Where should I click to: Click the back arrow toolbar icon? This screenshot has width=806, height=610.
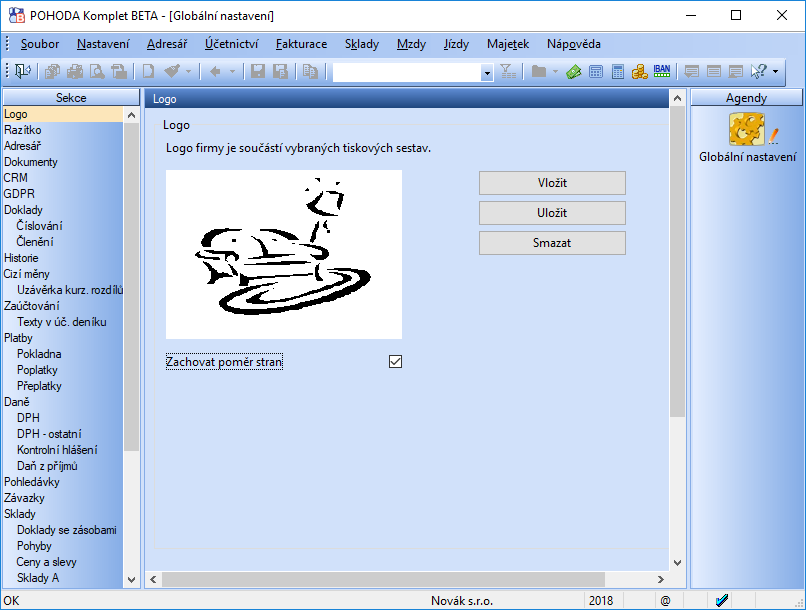(x=215, y=71)
